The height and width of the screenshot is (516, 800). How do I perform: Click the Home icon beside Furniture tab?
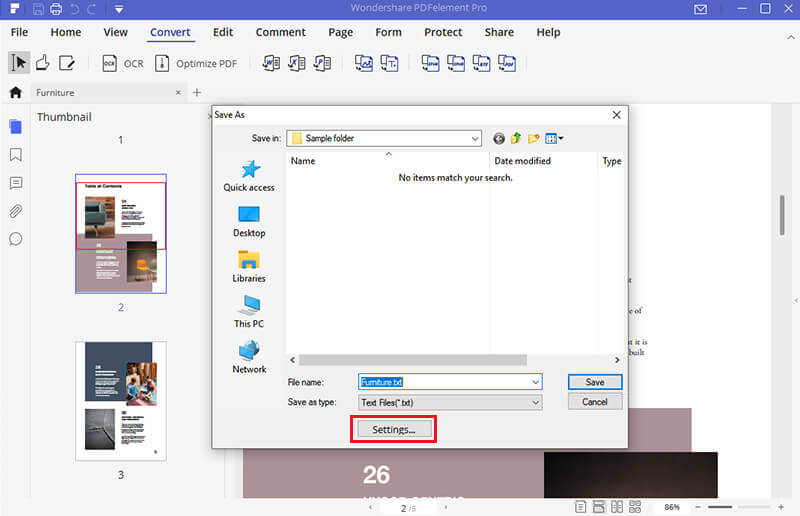[15, 93]
